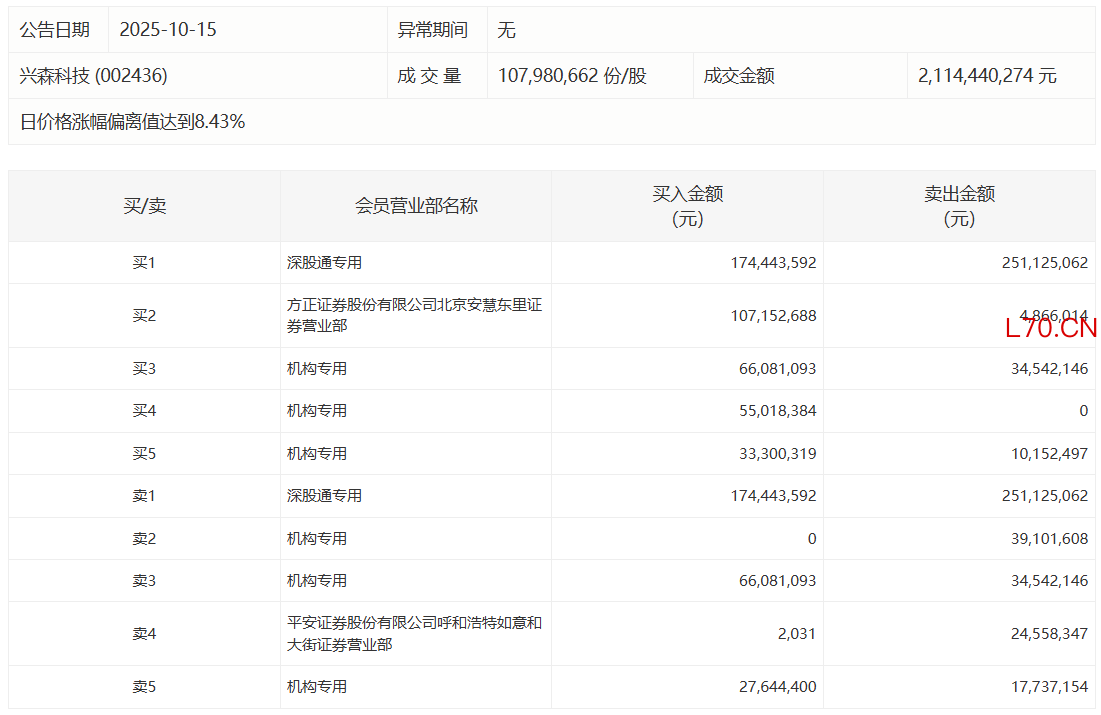
Task: Select the 成交量 value 107,980,662 份/股
Action: (x=572, y=76)
